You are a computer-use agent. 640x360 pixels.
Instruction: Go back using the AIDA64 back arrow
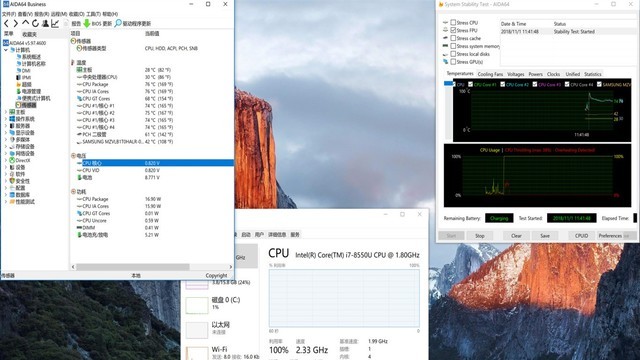click(x=7, y=24)
